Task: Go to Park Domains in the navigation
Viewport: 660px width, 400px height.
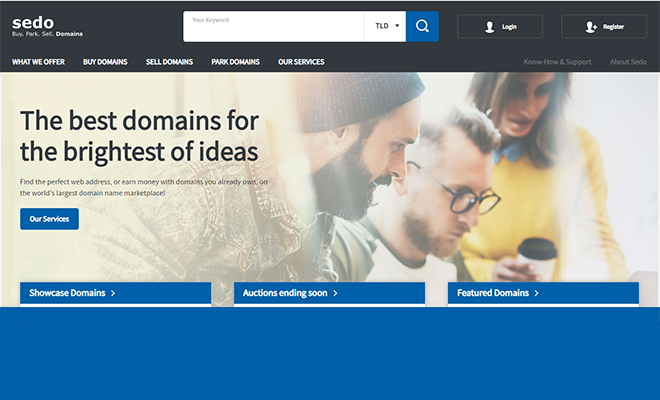Action: point(235,62)
